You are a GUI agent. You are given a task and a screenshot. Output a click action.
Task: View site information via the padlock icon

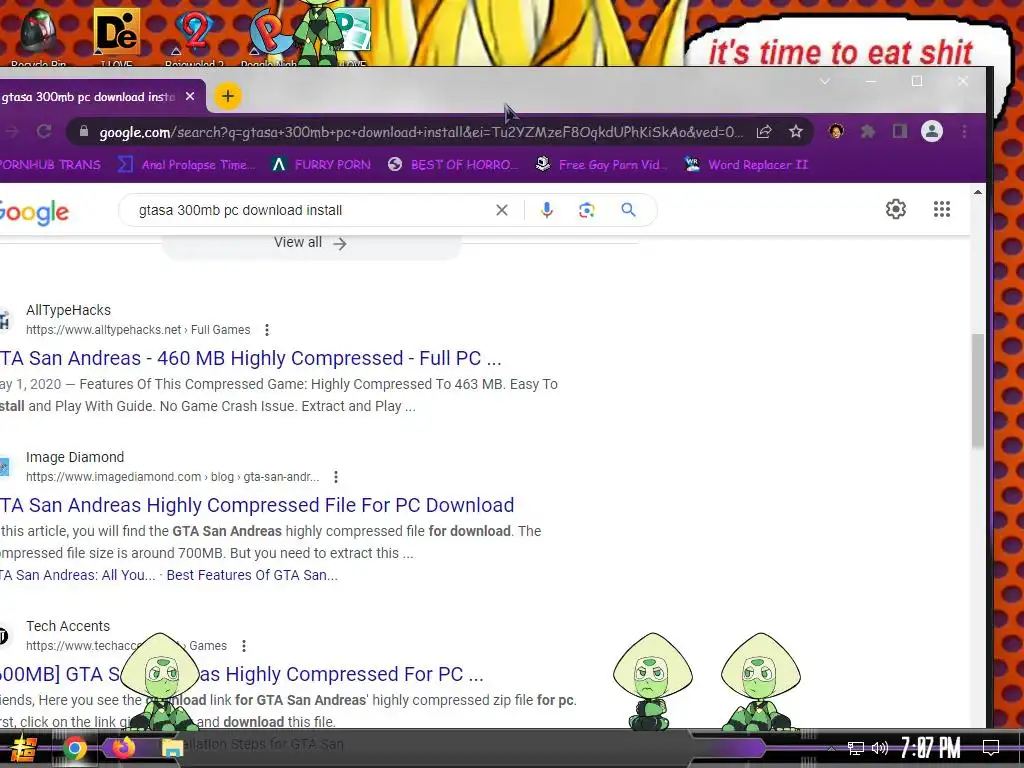pos(84,132)
